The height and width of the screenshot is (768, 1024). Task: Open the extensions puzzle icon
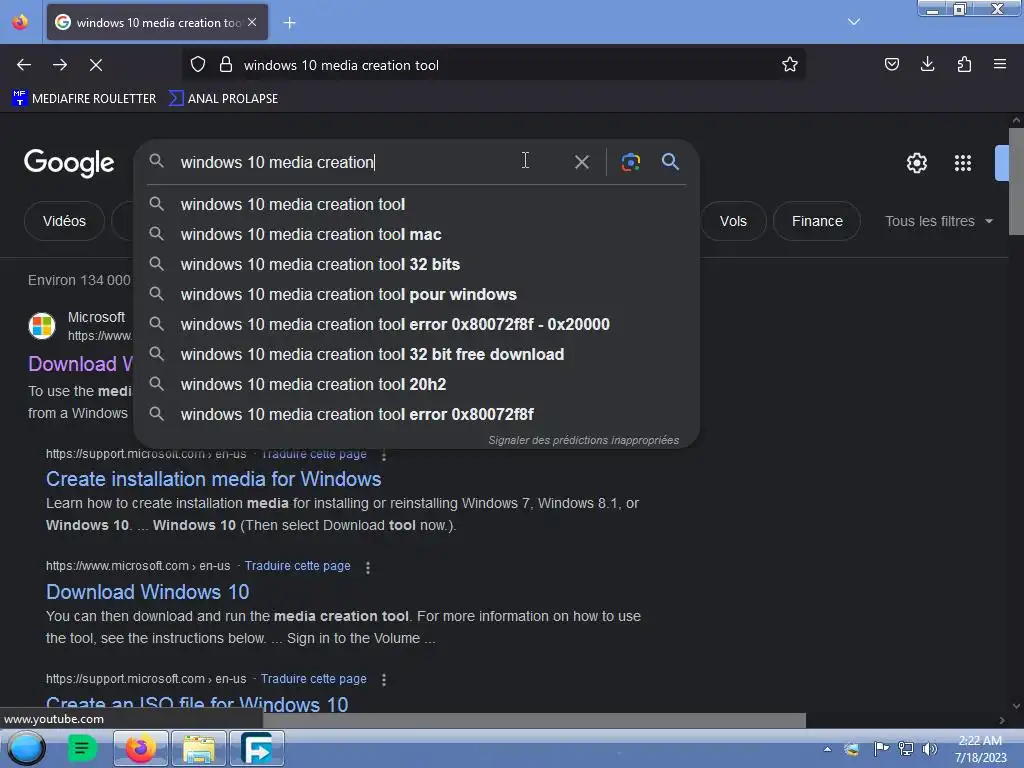click(964, 64)
